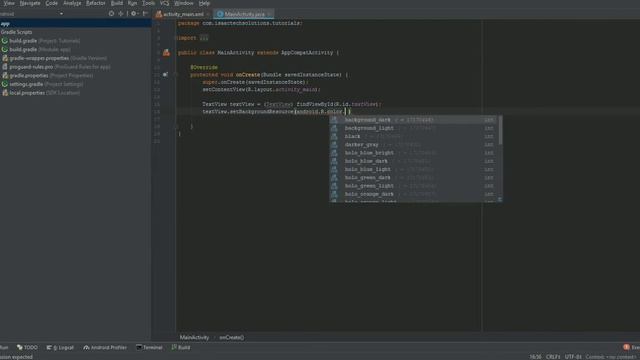The height and width of the screenshot is (360, 640).
Task: Click the related XML file gutter icon
Action: [166, 52]
